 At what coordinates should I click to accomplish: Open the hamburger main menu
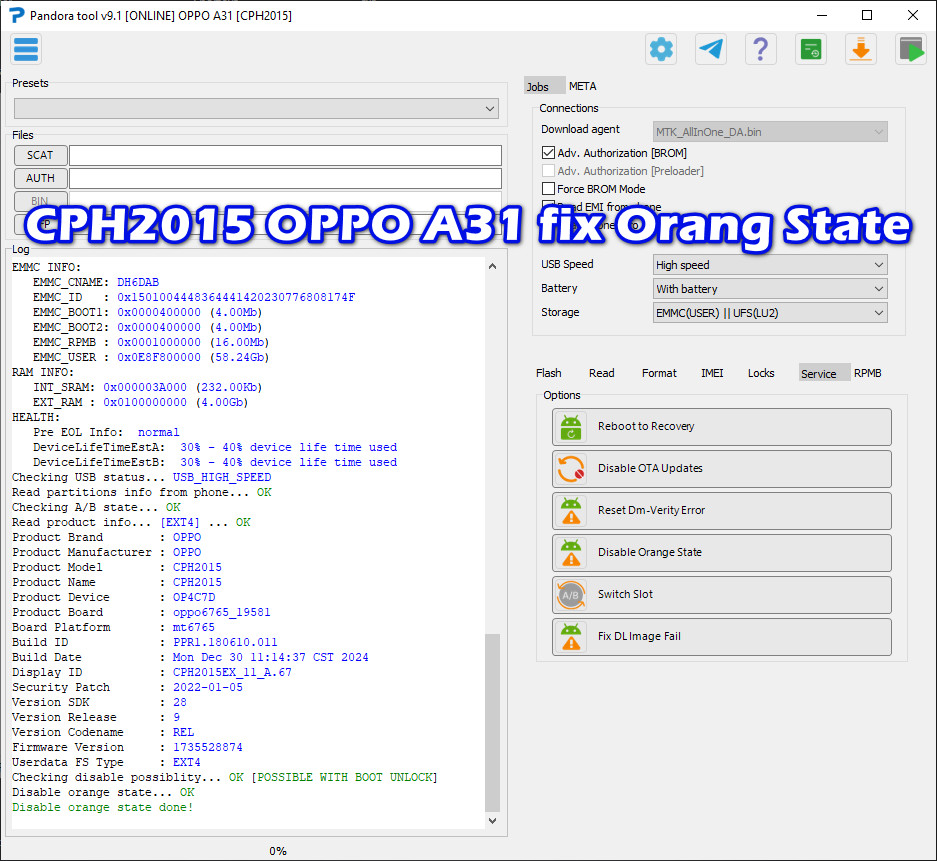coord(26,49)
